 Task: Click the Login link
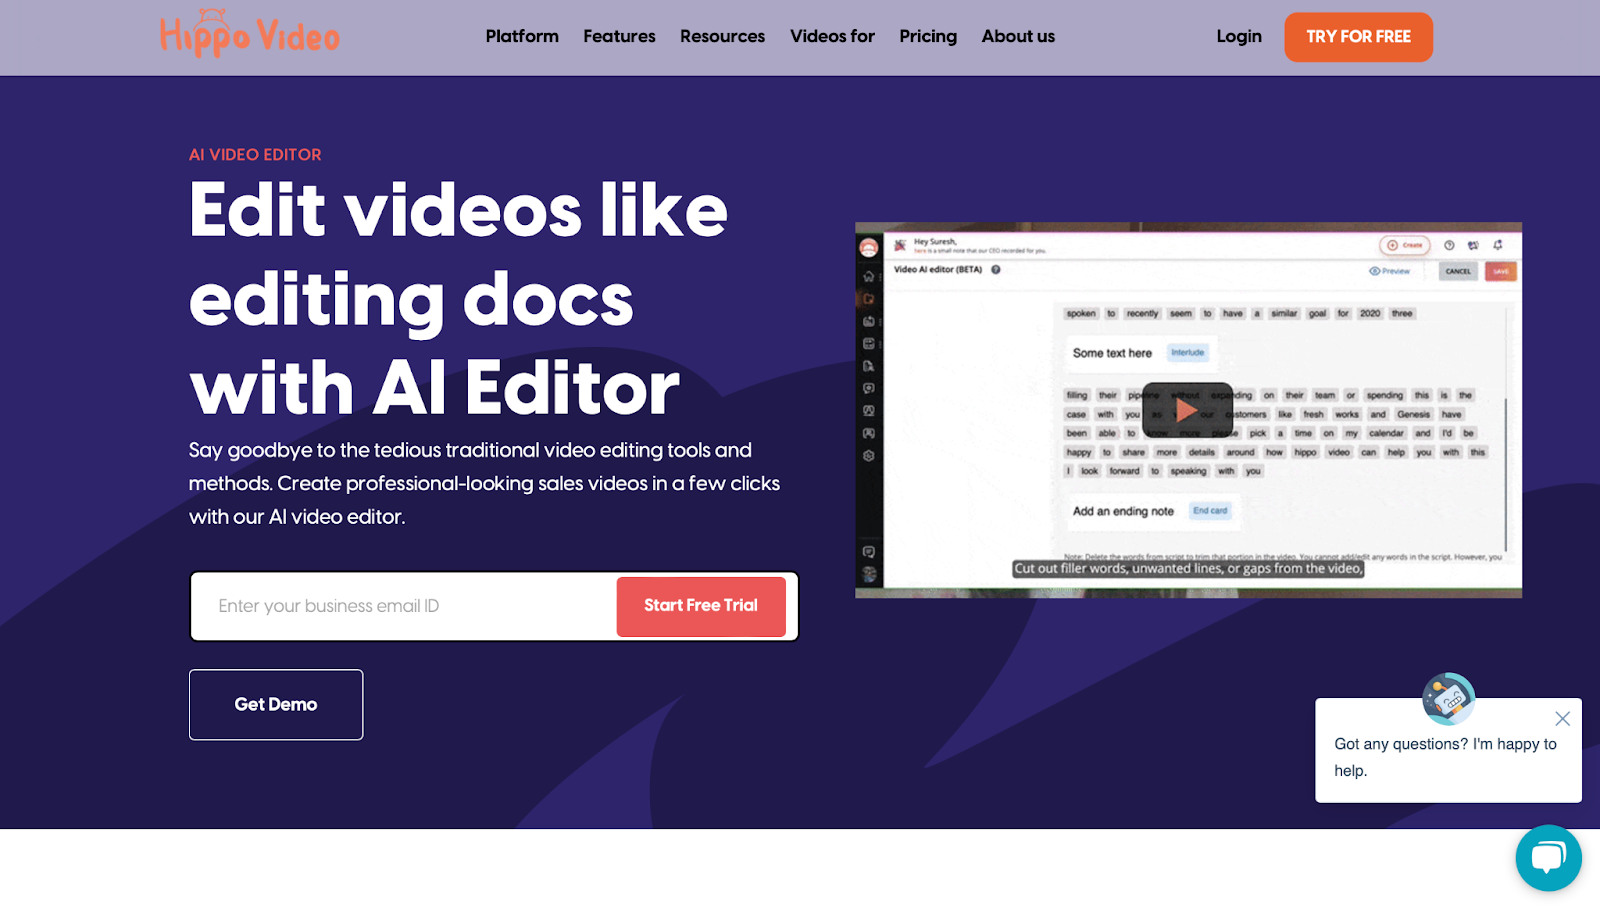[1239, 37]
